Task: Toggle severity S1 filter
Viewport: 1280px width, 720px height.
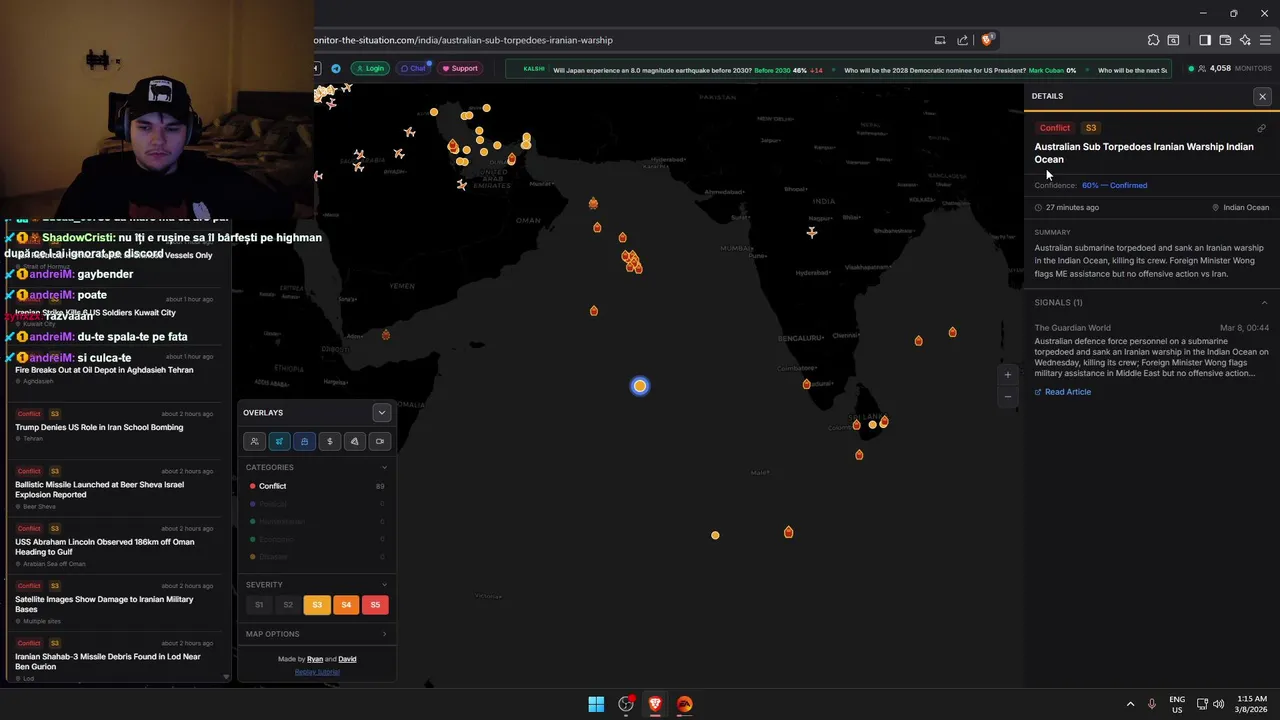Action: pos(259,605)
